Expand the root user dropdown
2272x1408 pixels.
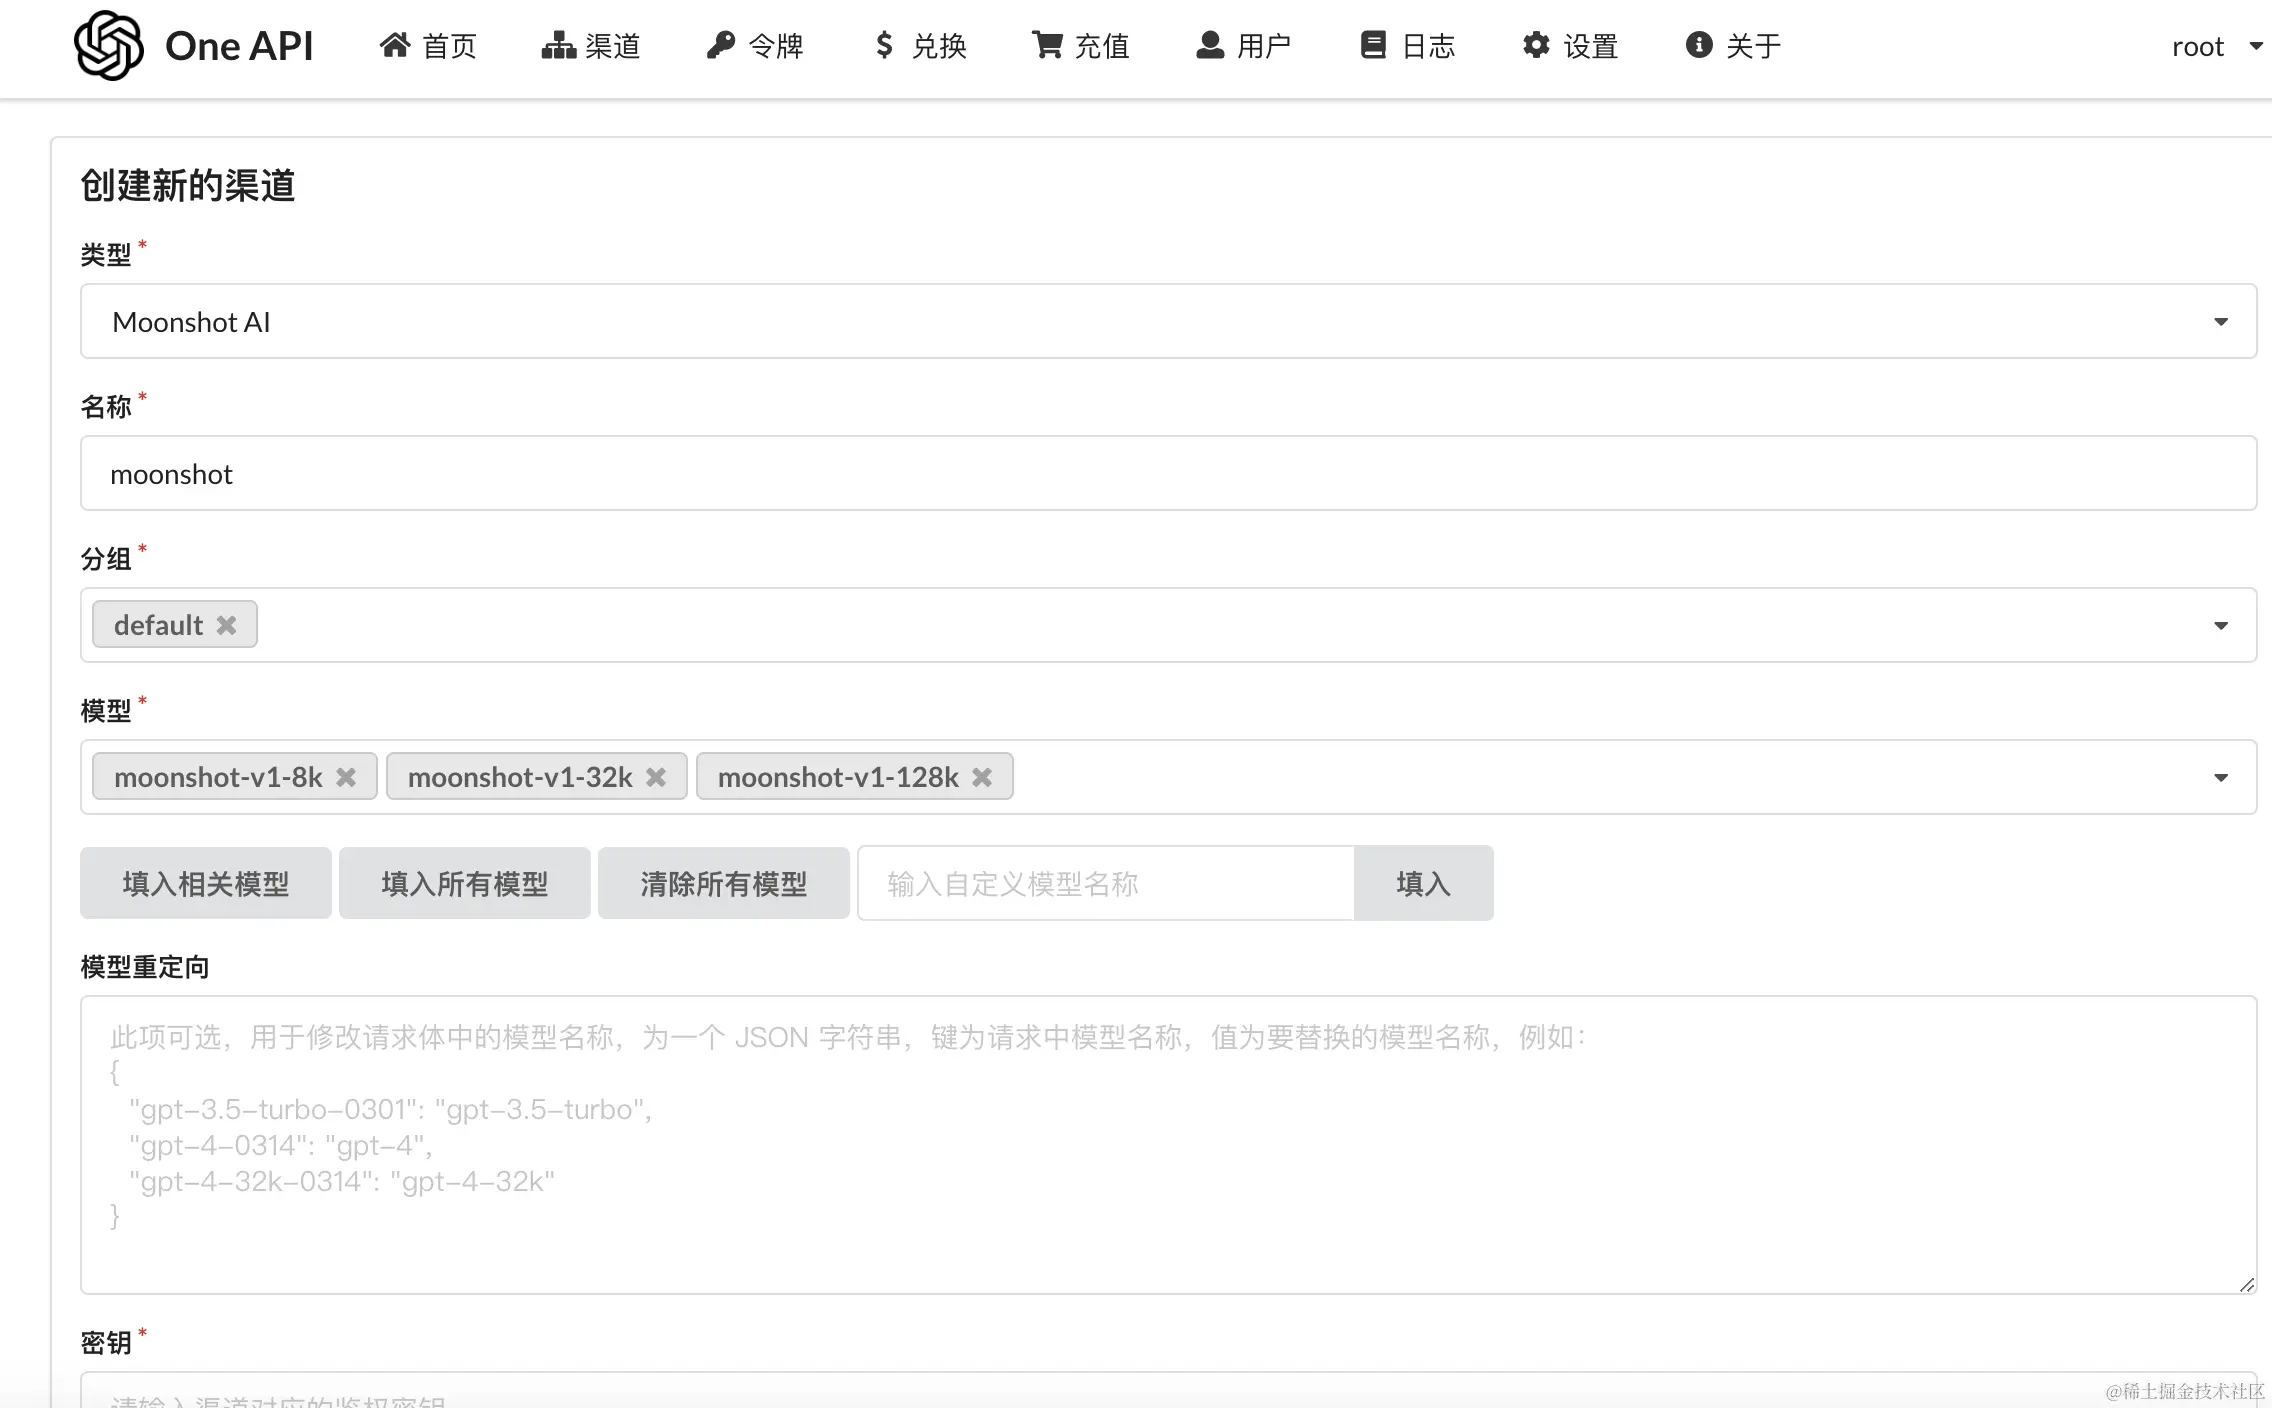[x=2216, y=46]
